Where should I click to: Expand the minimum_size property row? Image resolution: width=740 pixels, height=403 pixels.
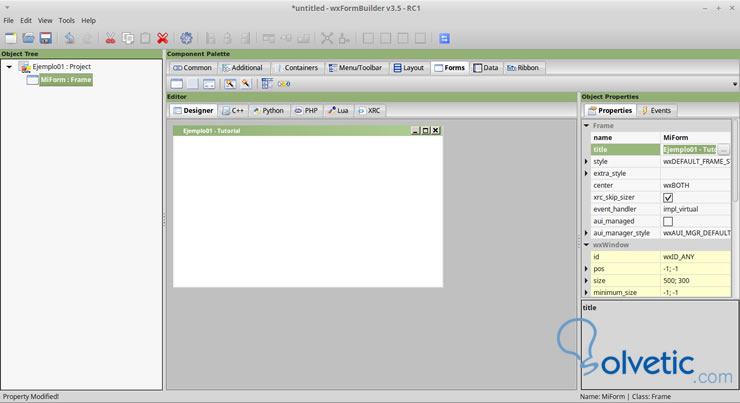[x=587, y=292]
